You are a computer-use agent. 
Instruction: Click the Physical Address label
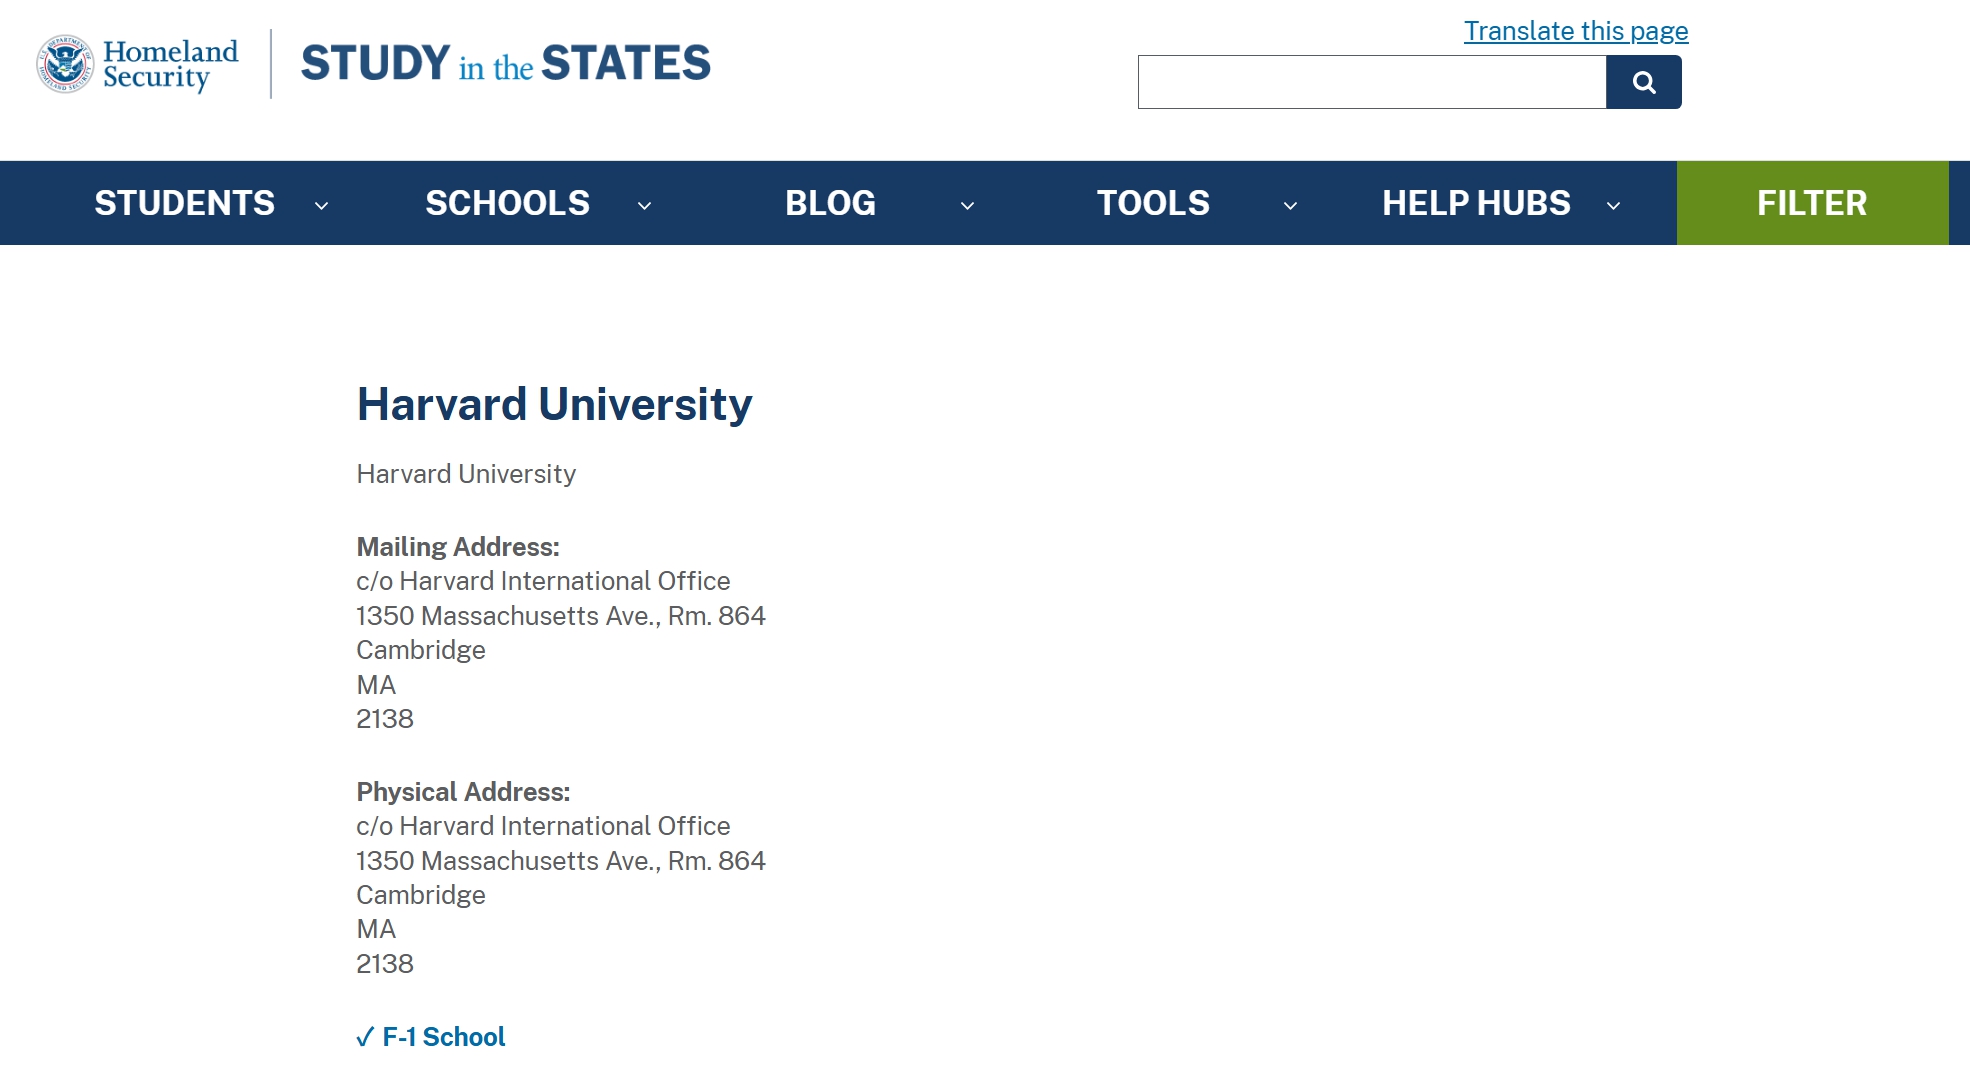463,792
